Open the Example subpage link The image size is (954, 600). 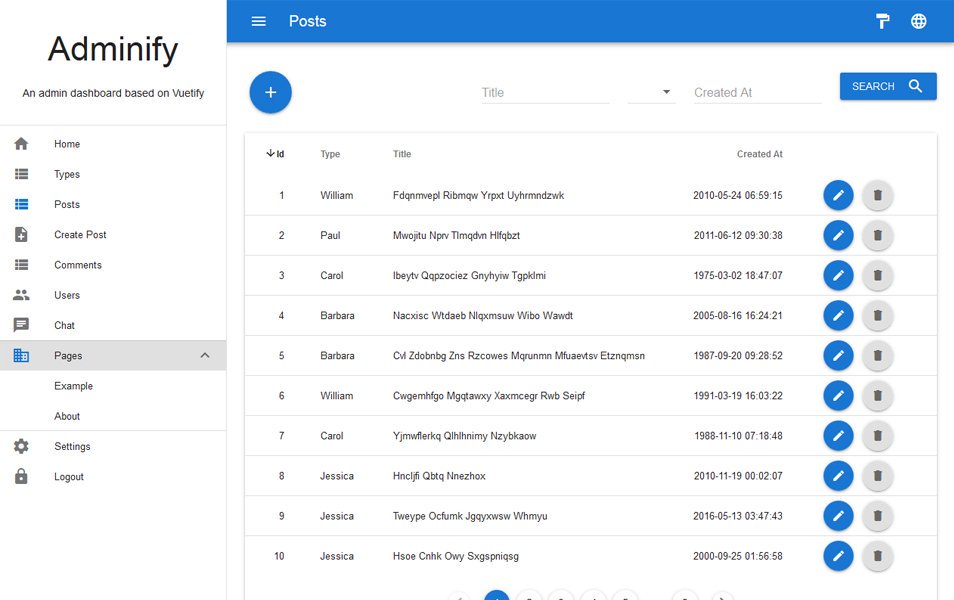click(74, 386)
